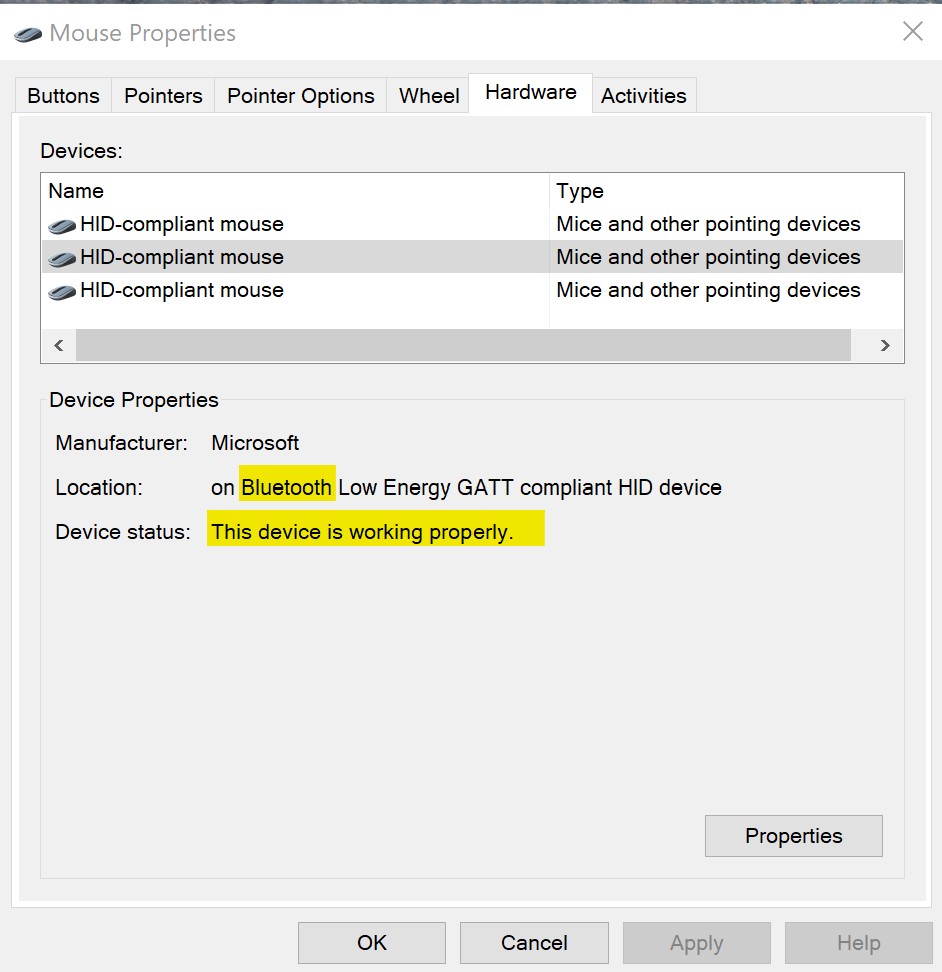942x972 pixels.
Task: Click the Properties button
Action: (x=793, y=836)
